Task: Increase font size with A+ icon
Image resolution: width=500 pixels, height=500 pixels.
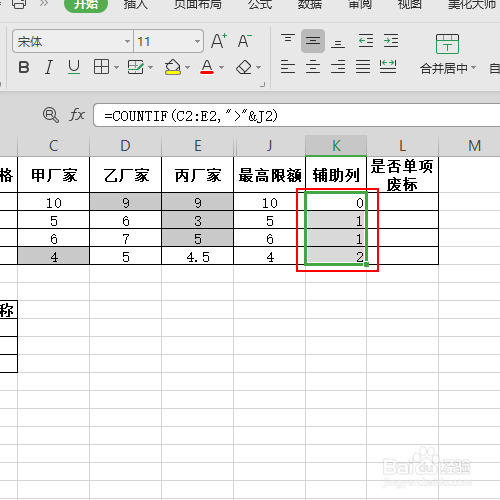Action: [219, 41]
